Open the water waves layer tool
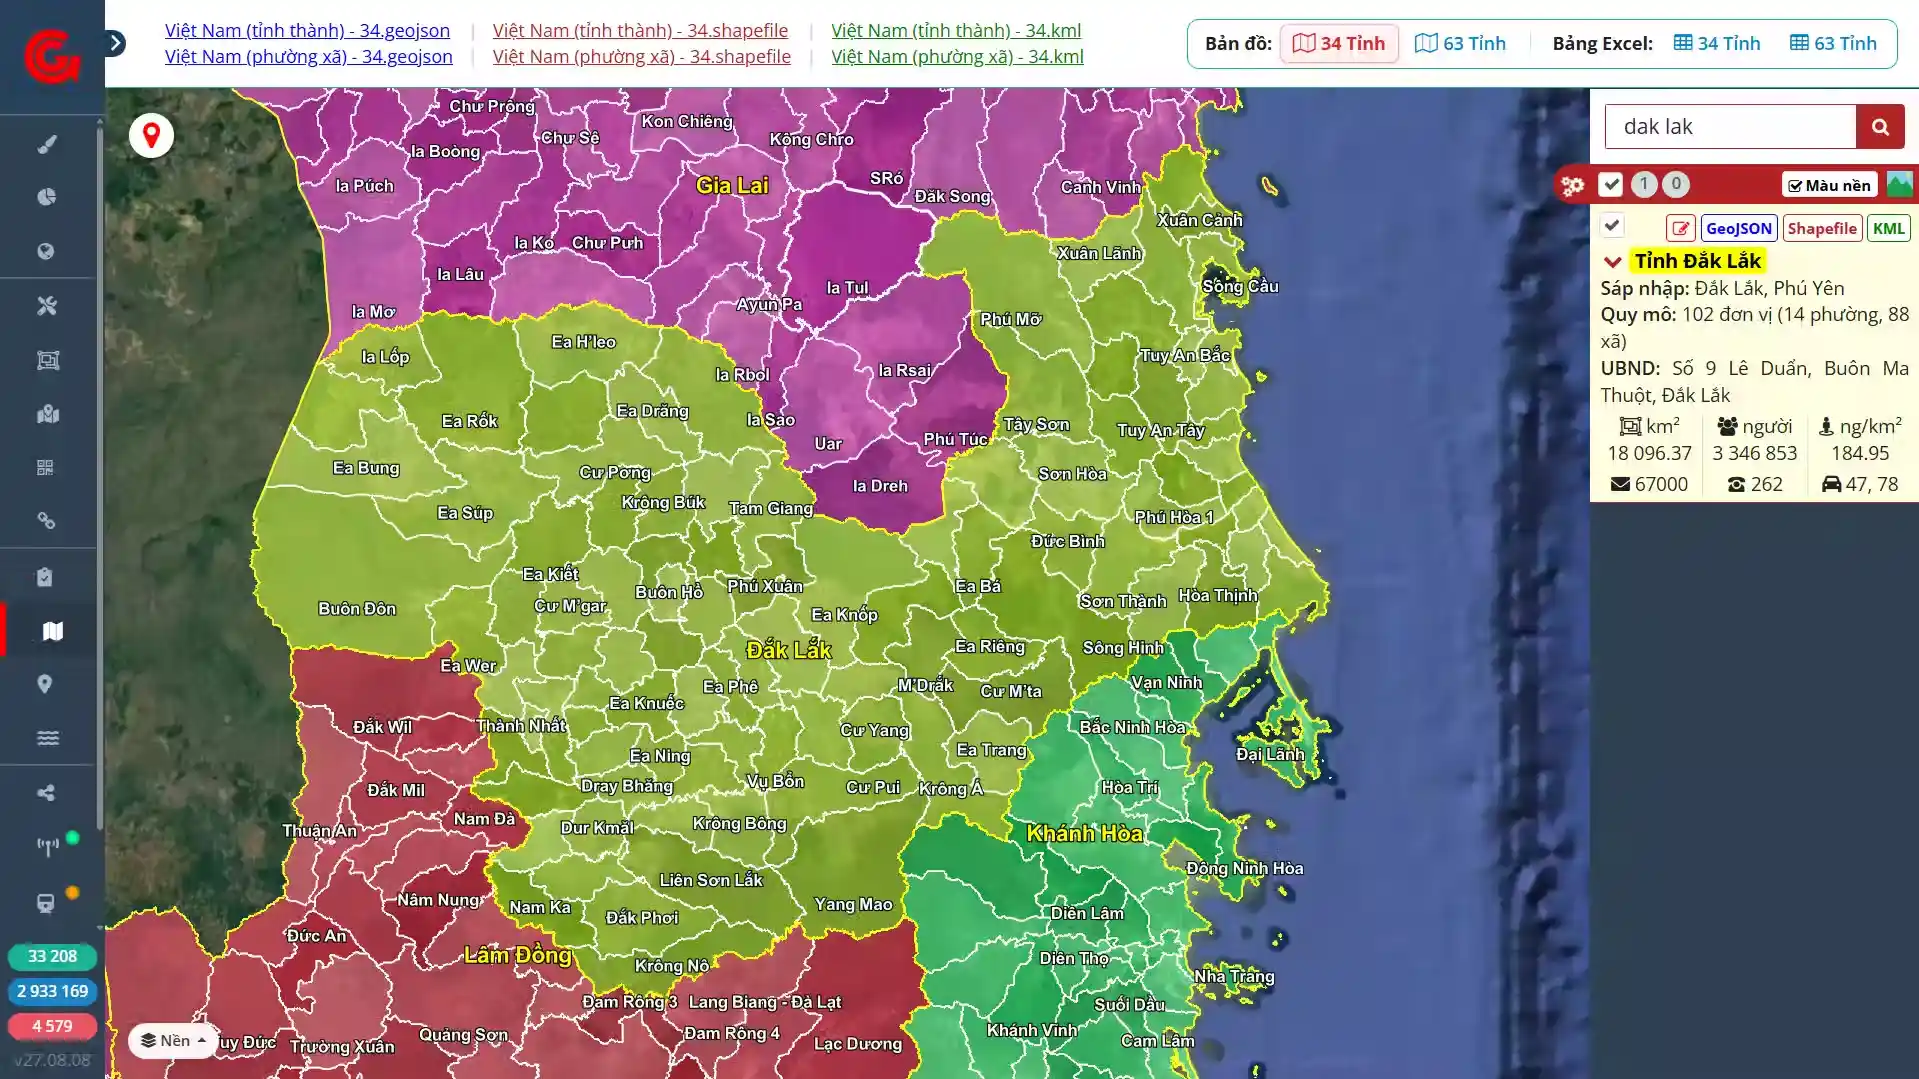This screenshot has height=1079, width=1919. [x=47, y=739]
